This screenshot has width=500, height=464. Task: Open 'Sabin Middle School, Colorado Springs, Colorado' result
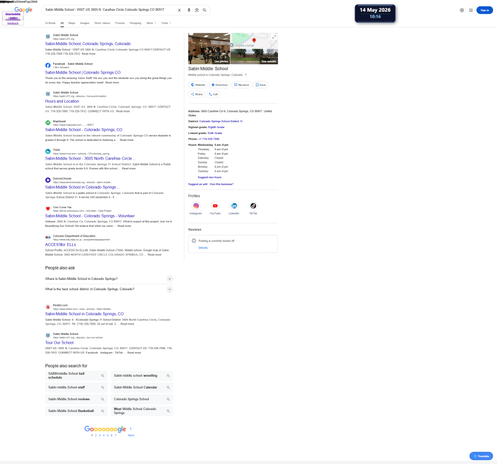(88, 44)
